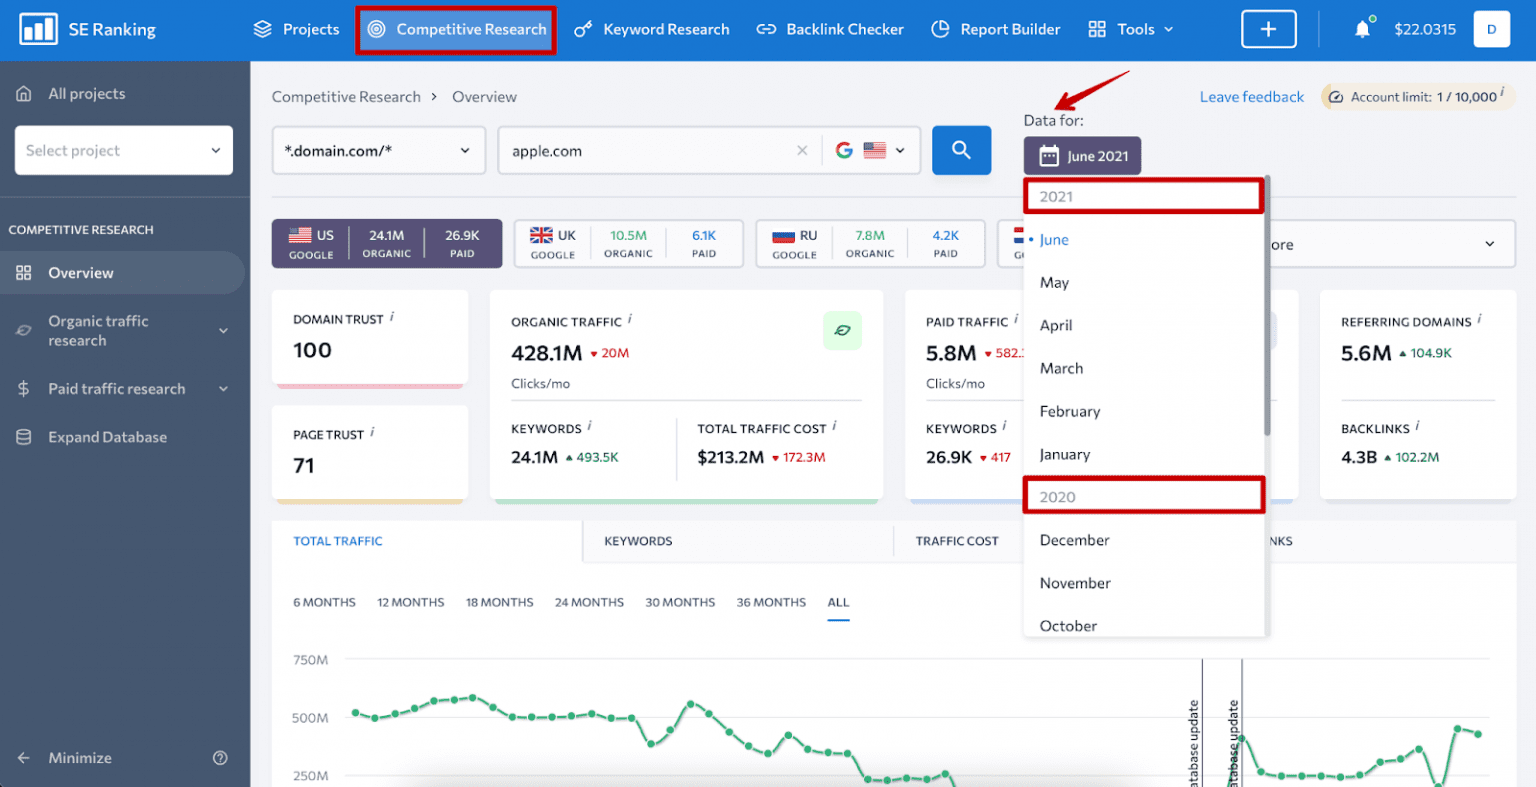1536x787 pixels.
Task: Click the Google search engine icon
Action: [844, 150]
